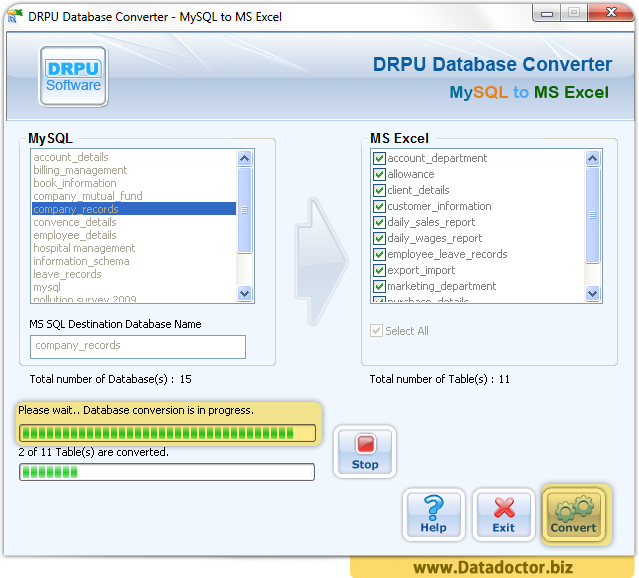Click the MySQL list scrollbar thumb
Screen dimensions: 639x578
tap(245, 210)
